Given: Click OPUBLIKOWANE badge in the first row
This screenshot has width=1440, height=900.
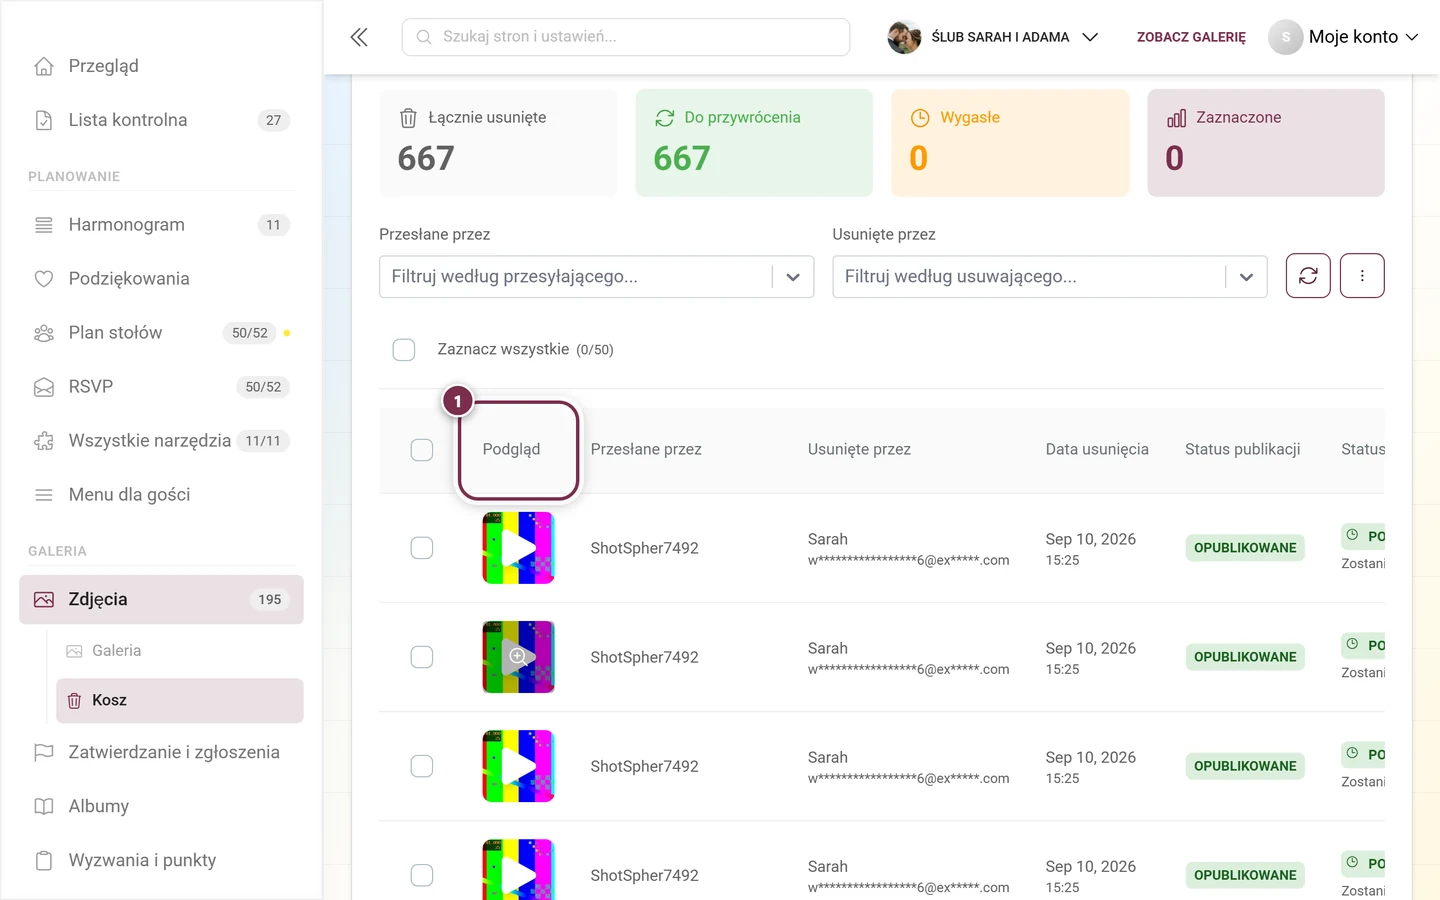Looking at the screenshot, I should tap(1245, 548).
